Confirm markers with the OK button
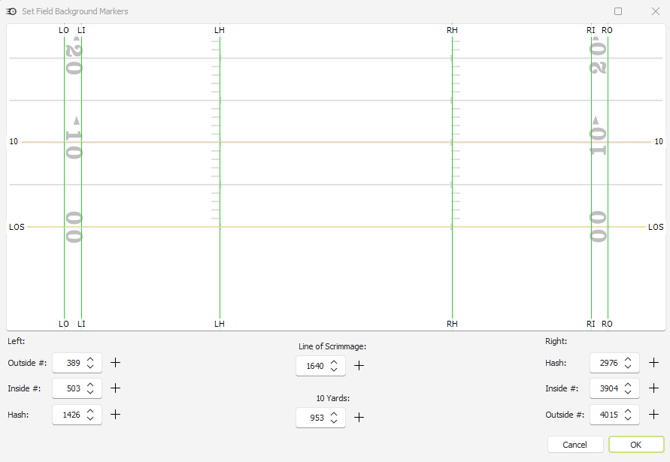This screenshot has width=670, height=462. pyautogui.click(x=636, y=444)
